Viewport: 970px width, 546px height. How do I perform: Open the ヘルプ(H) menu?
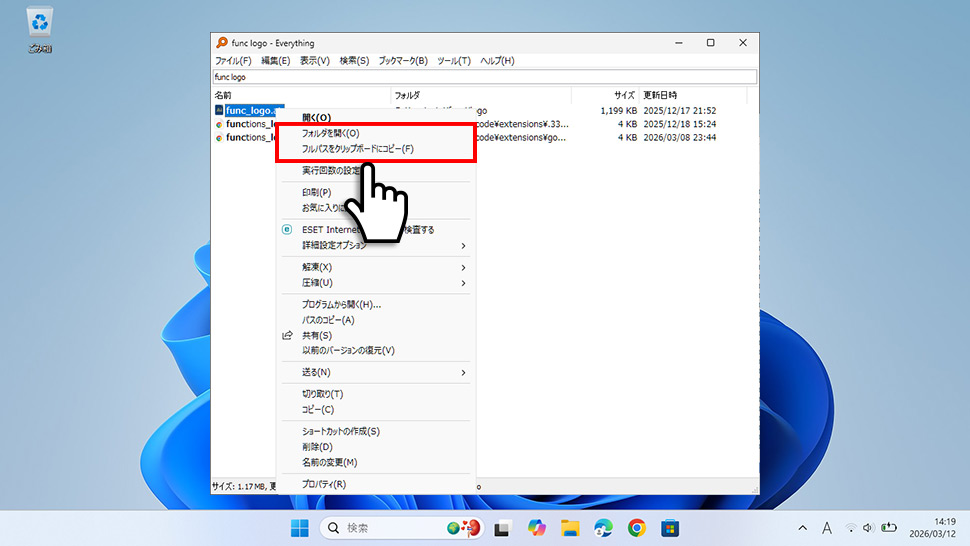pos(497,61)
